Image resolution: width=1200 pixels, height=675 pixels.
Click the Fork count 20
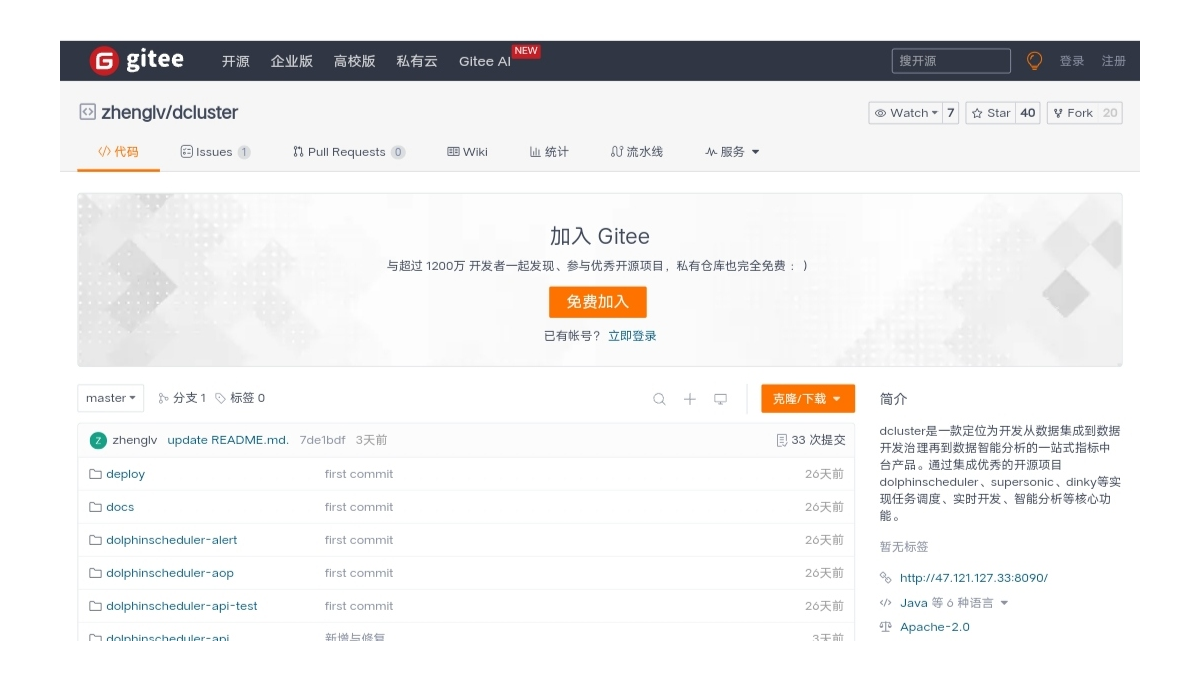[1110, 113]
